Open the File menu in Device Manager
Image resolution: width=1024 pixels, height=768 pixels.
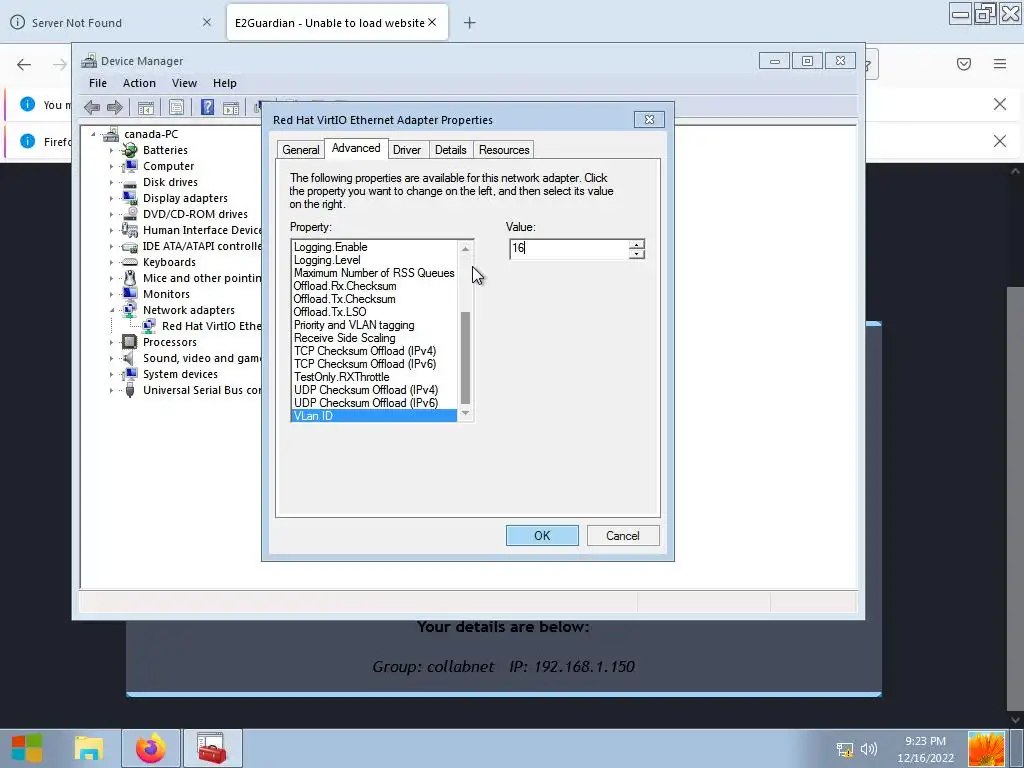(x=98, y=83)
